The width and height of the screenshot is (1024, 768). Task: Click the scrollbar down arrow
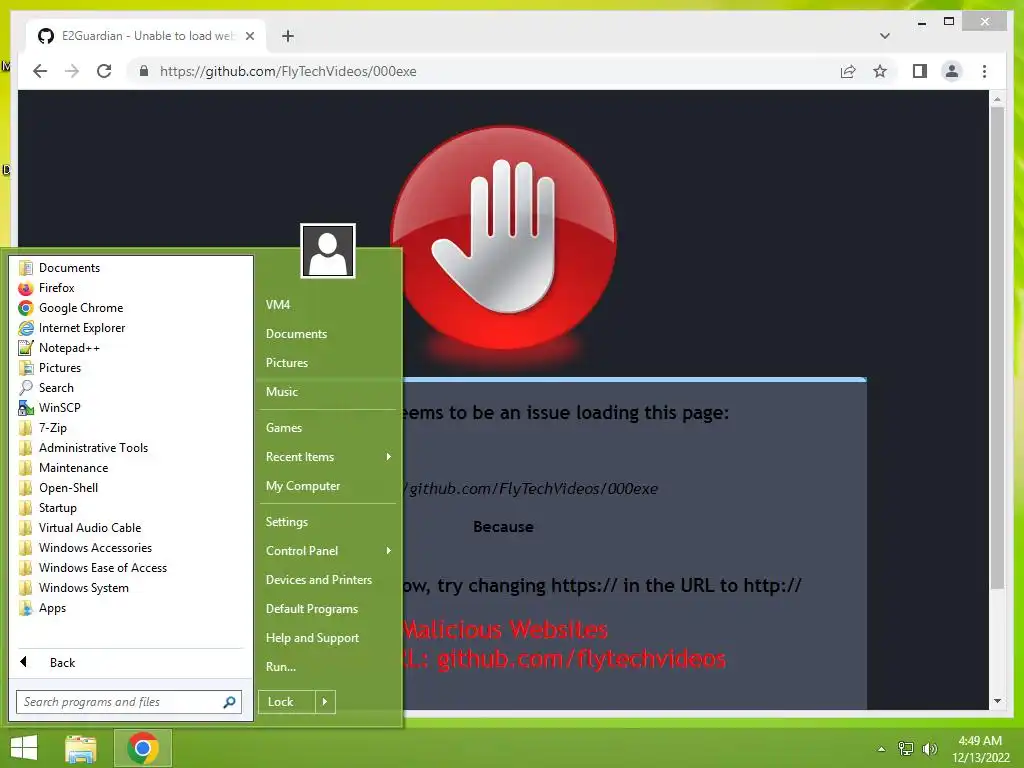pyautogui.click(x=997, y=701)
